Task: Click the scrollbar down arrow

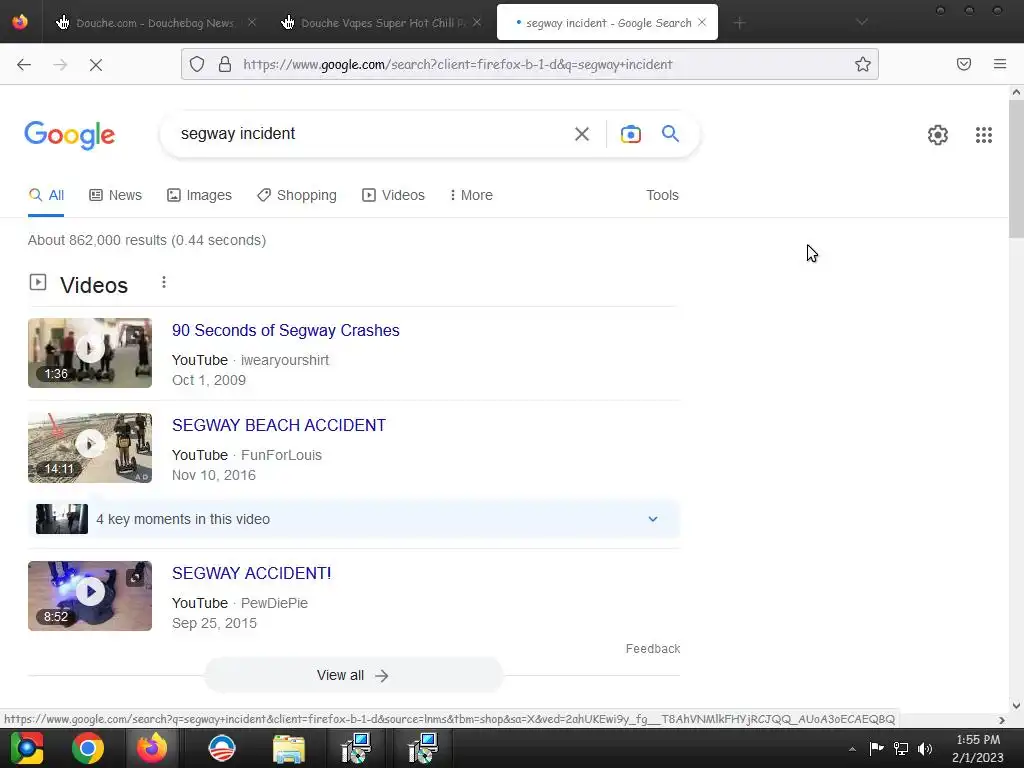Action: pos(1016,705)
